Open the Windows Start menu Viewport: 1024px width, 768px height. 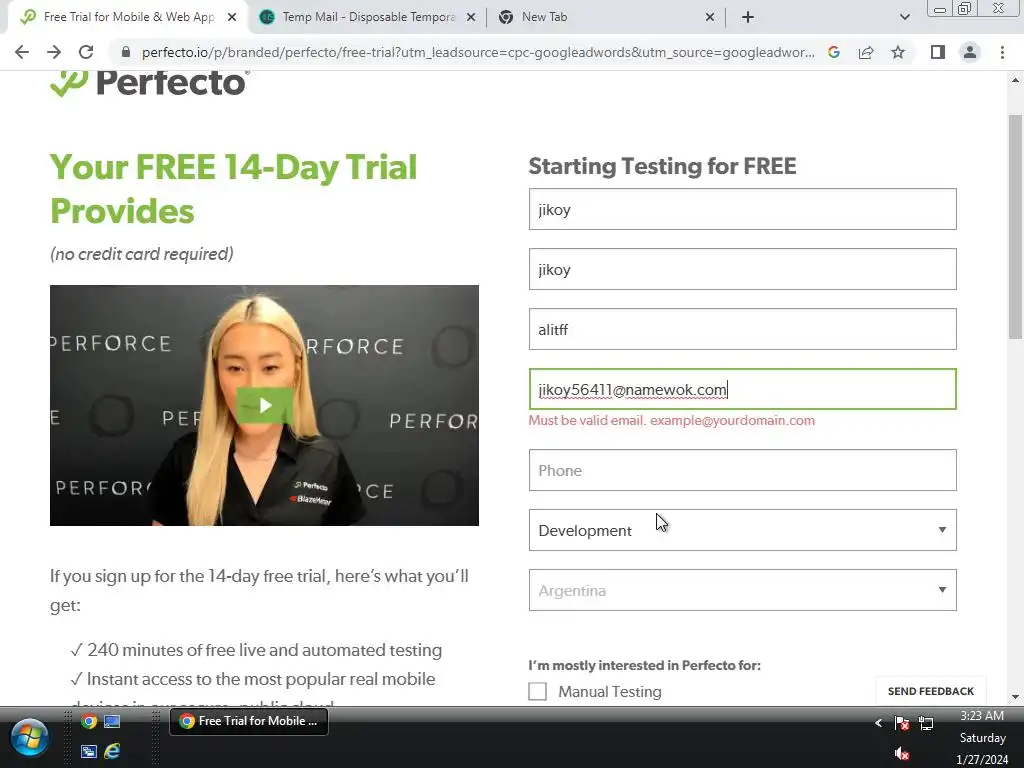tap(29, 738)
